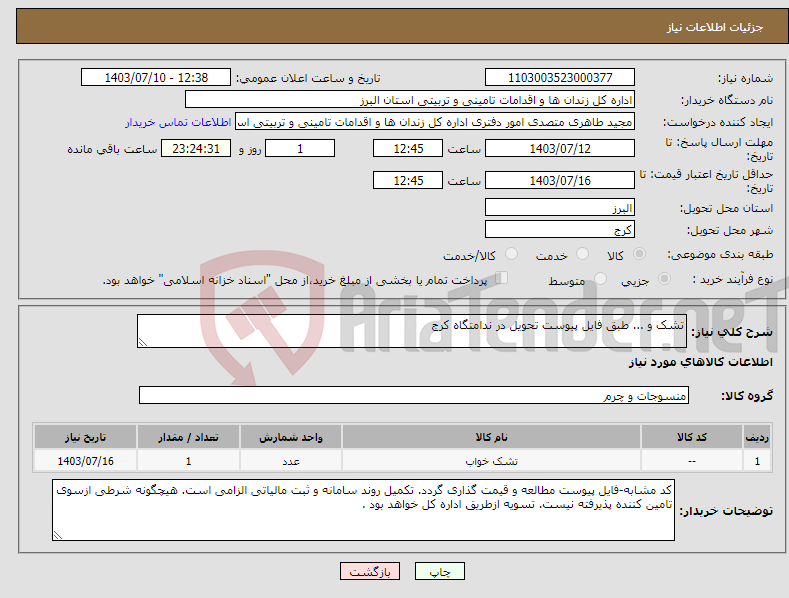This screenshot has height=598, width=789.
Task: Click the نوع فرآیند خرید label
Action: [x=733, y=279]
